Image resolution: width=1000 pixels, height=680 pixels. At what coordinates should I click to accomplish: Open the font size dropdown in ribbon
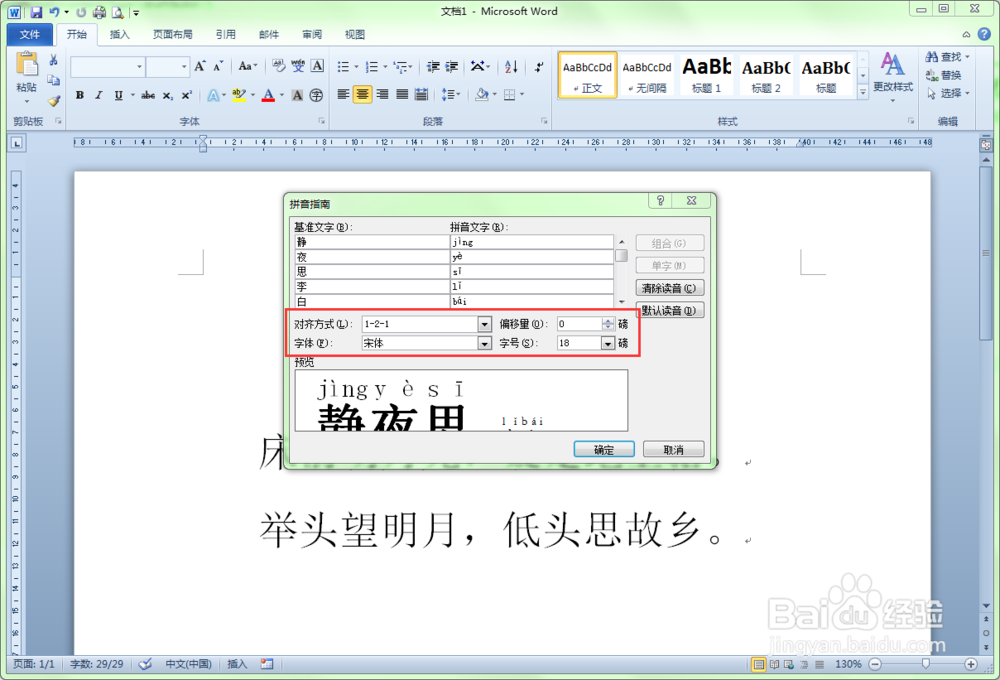click(184, 66)
